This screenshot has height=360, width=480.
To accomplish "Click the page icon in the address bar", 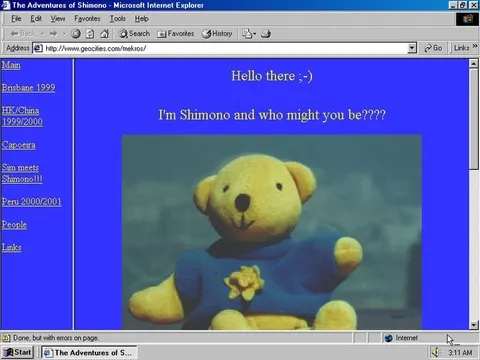I will point(38,48).
